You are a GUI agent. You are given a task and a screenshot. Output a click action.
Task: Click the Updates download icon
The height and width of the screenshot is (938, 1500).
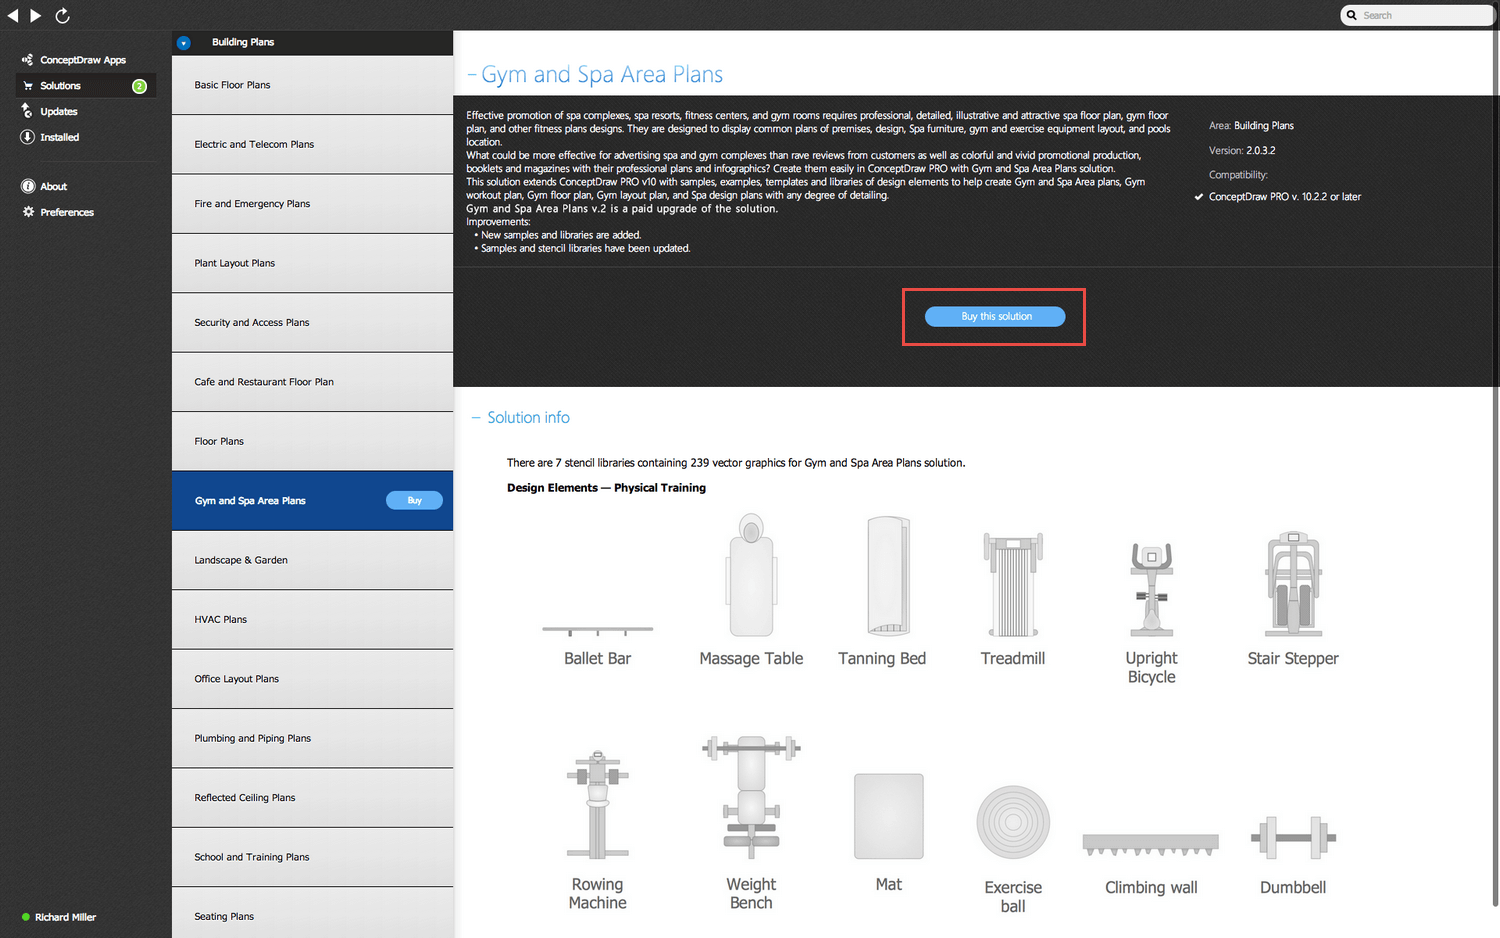(x=27, y=111)
